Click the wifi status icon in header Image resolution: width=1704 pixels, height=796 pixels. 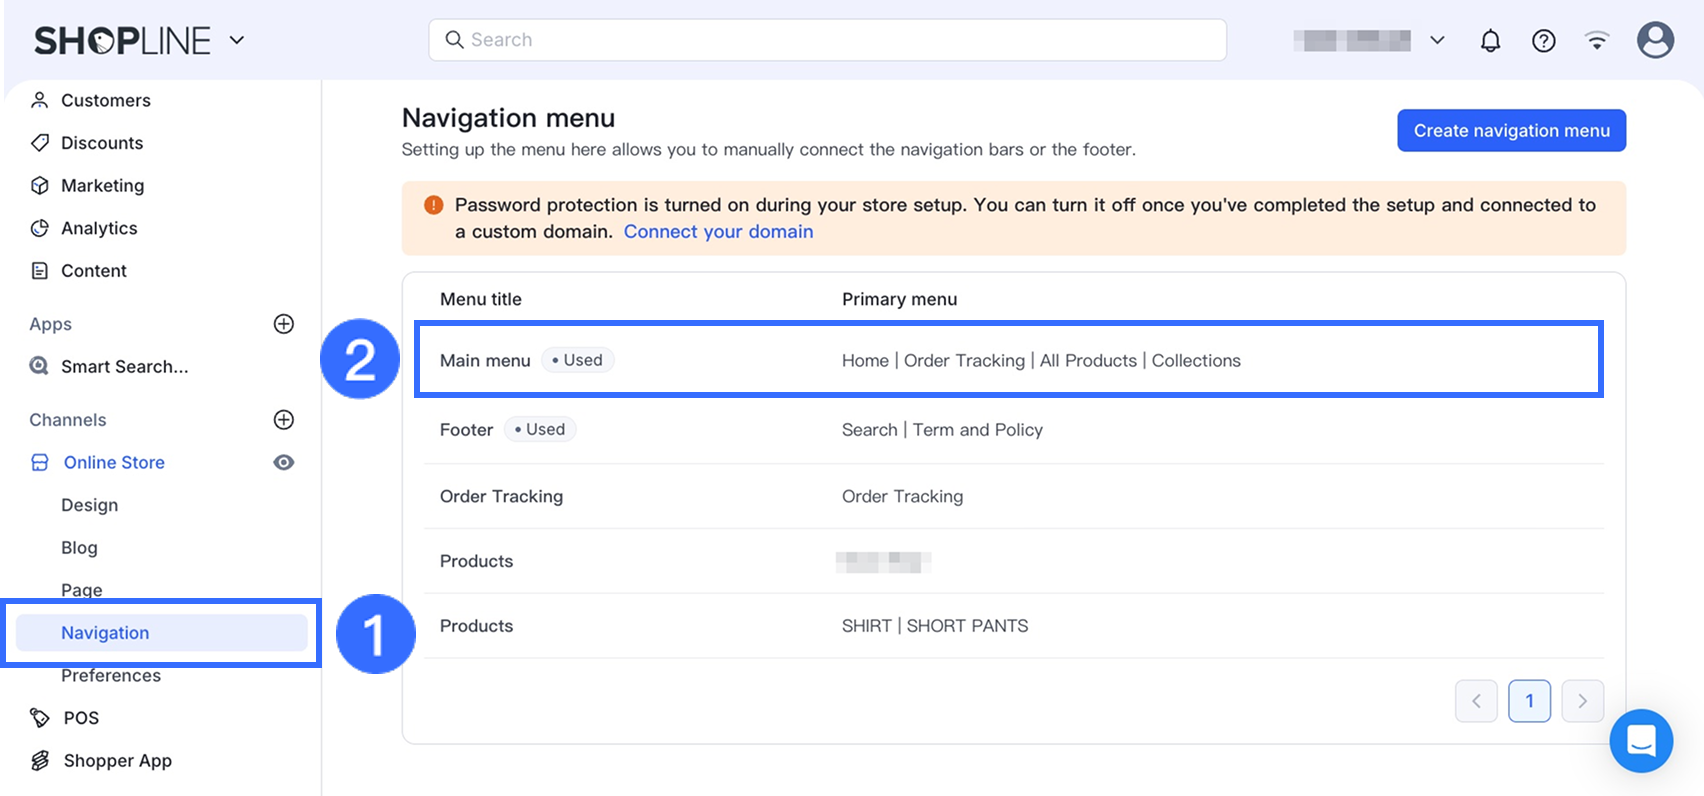1597,41
